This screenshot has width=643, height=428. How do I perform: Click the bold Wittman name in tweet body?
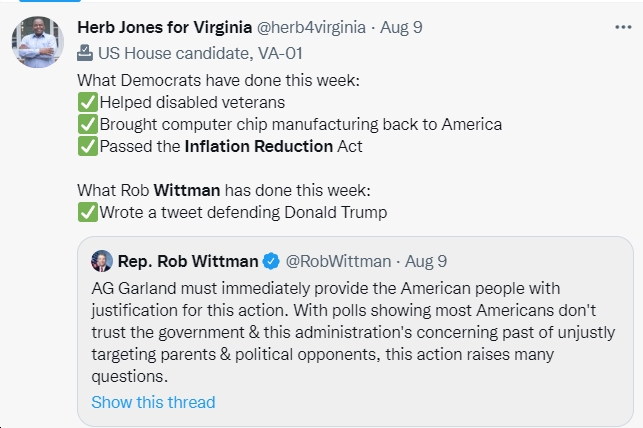(x=187, y=190)
